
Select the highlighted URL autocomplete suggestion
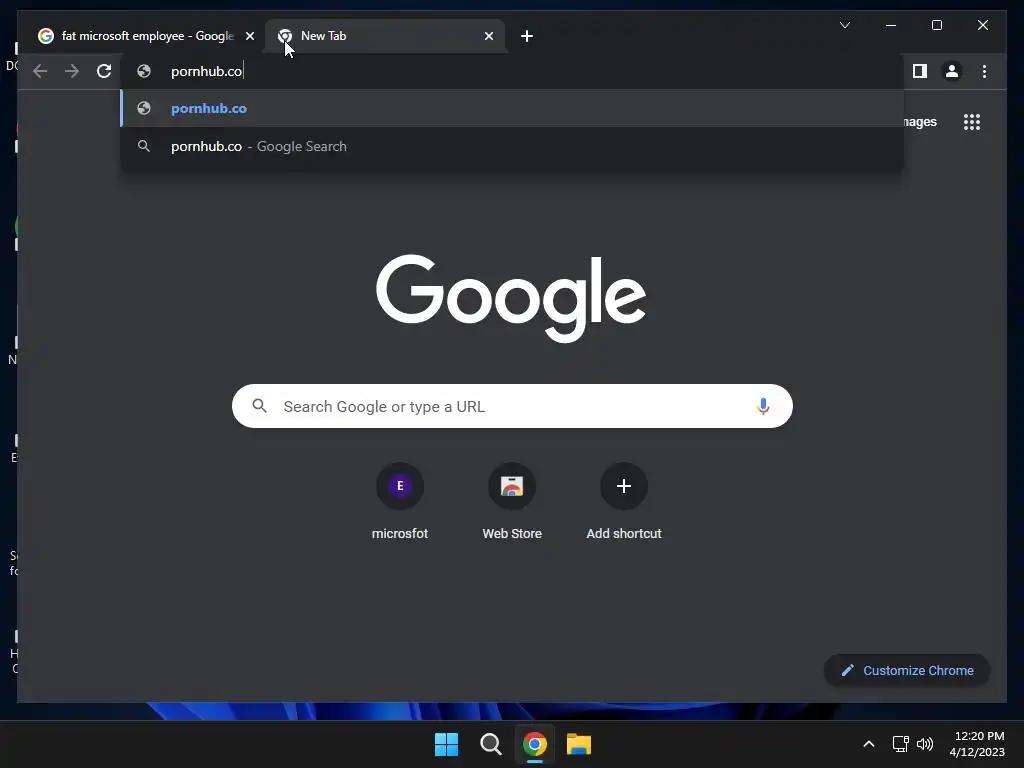tap(512, 108)
